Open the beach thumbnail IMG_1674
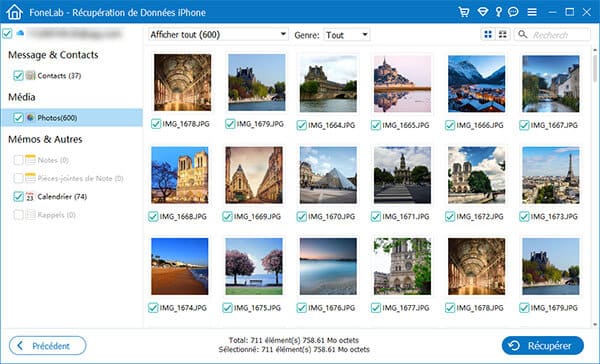The height and width of the screenshot is (364, 600). 179,266
